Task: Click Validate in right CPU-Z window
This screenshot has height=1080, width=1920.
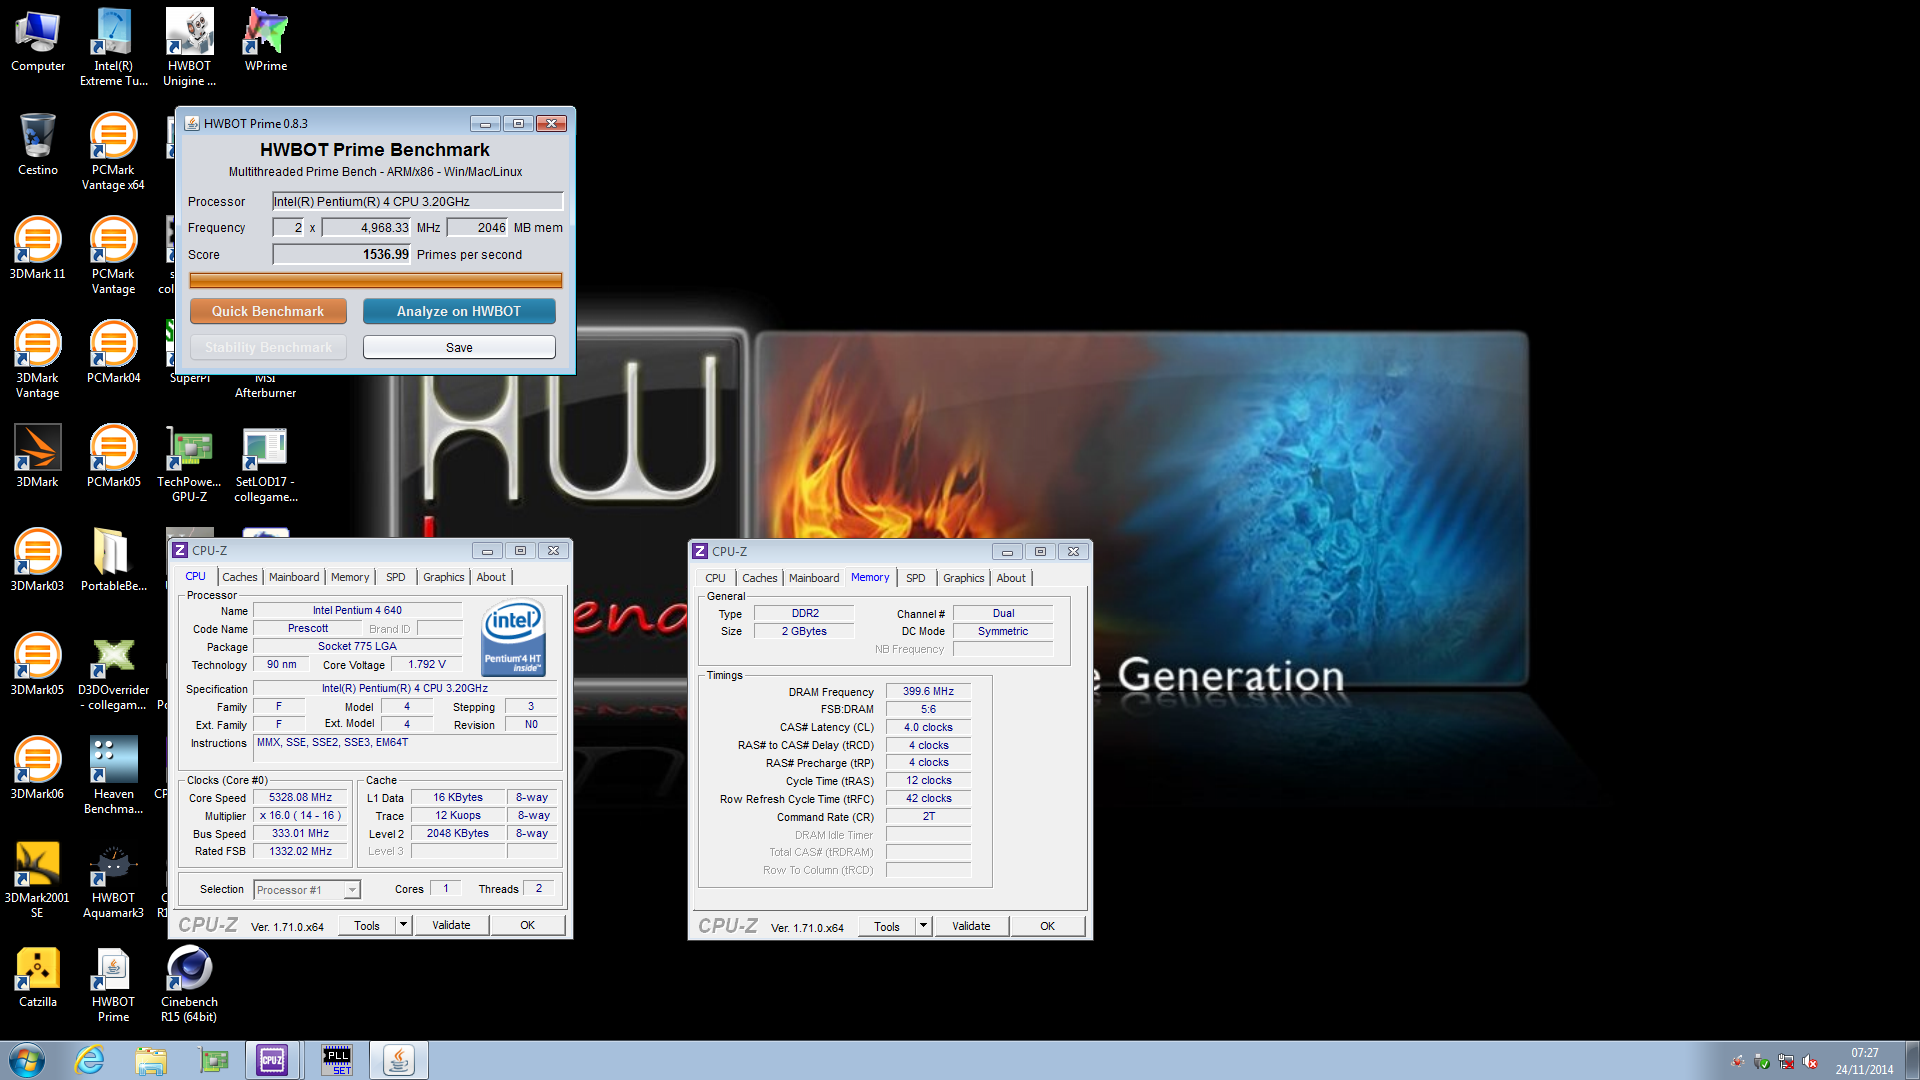Action: pyautogui.click(x=971, y=926)
